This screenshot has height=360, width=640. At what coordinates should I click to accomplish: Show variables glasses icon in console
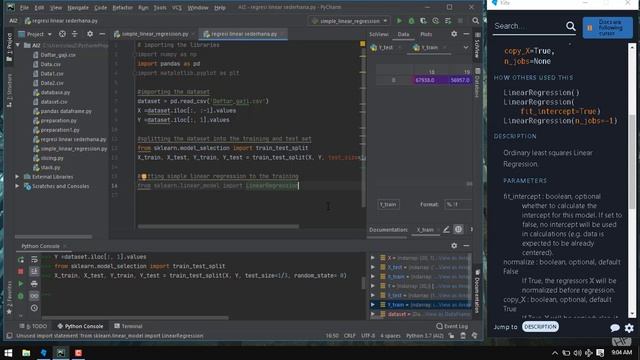[x=34, y=296]
